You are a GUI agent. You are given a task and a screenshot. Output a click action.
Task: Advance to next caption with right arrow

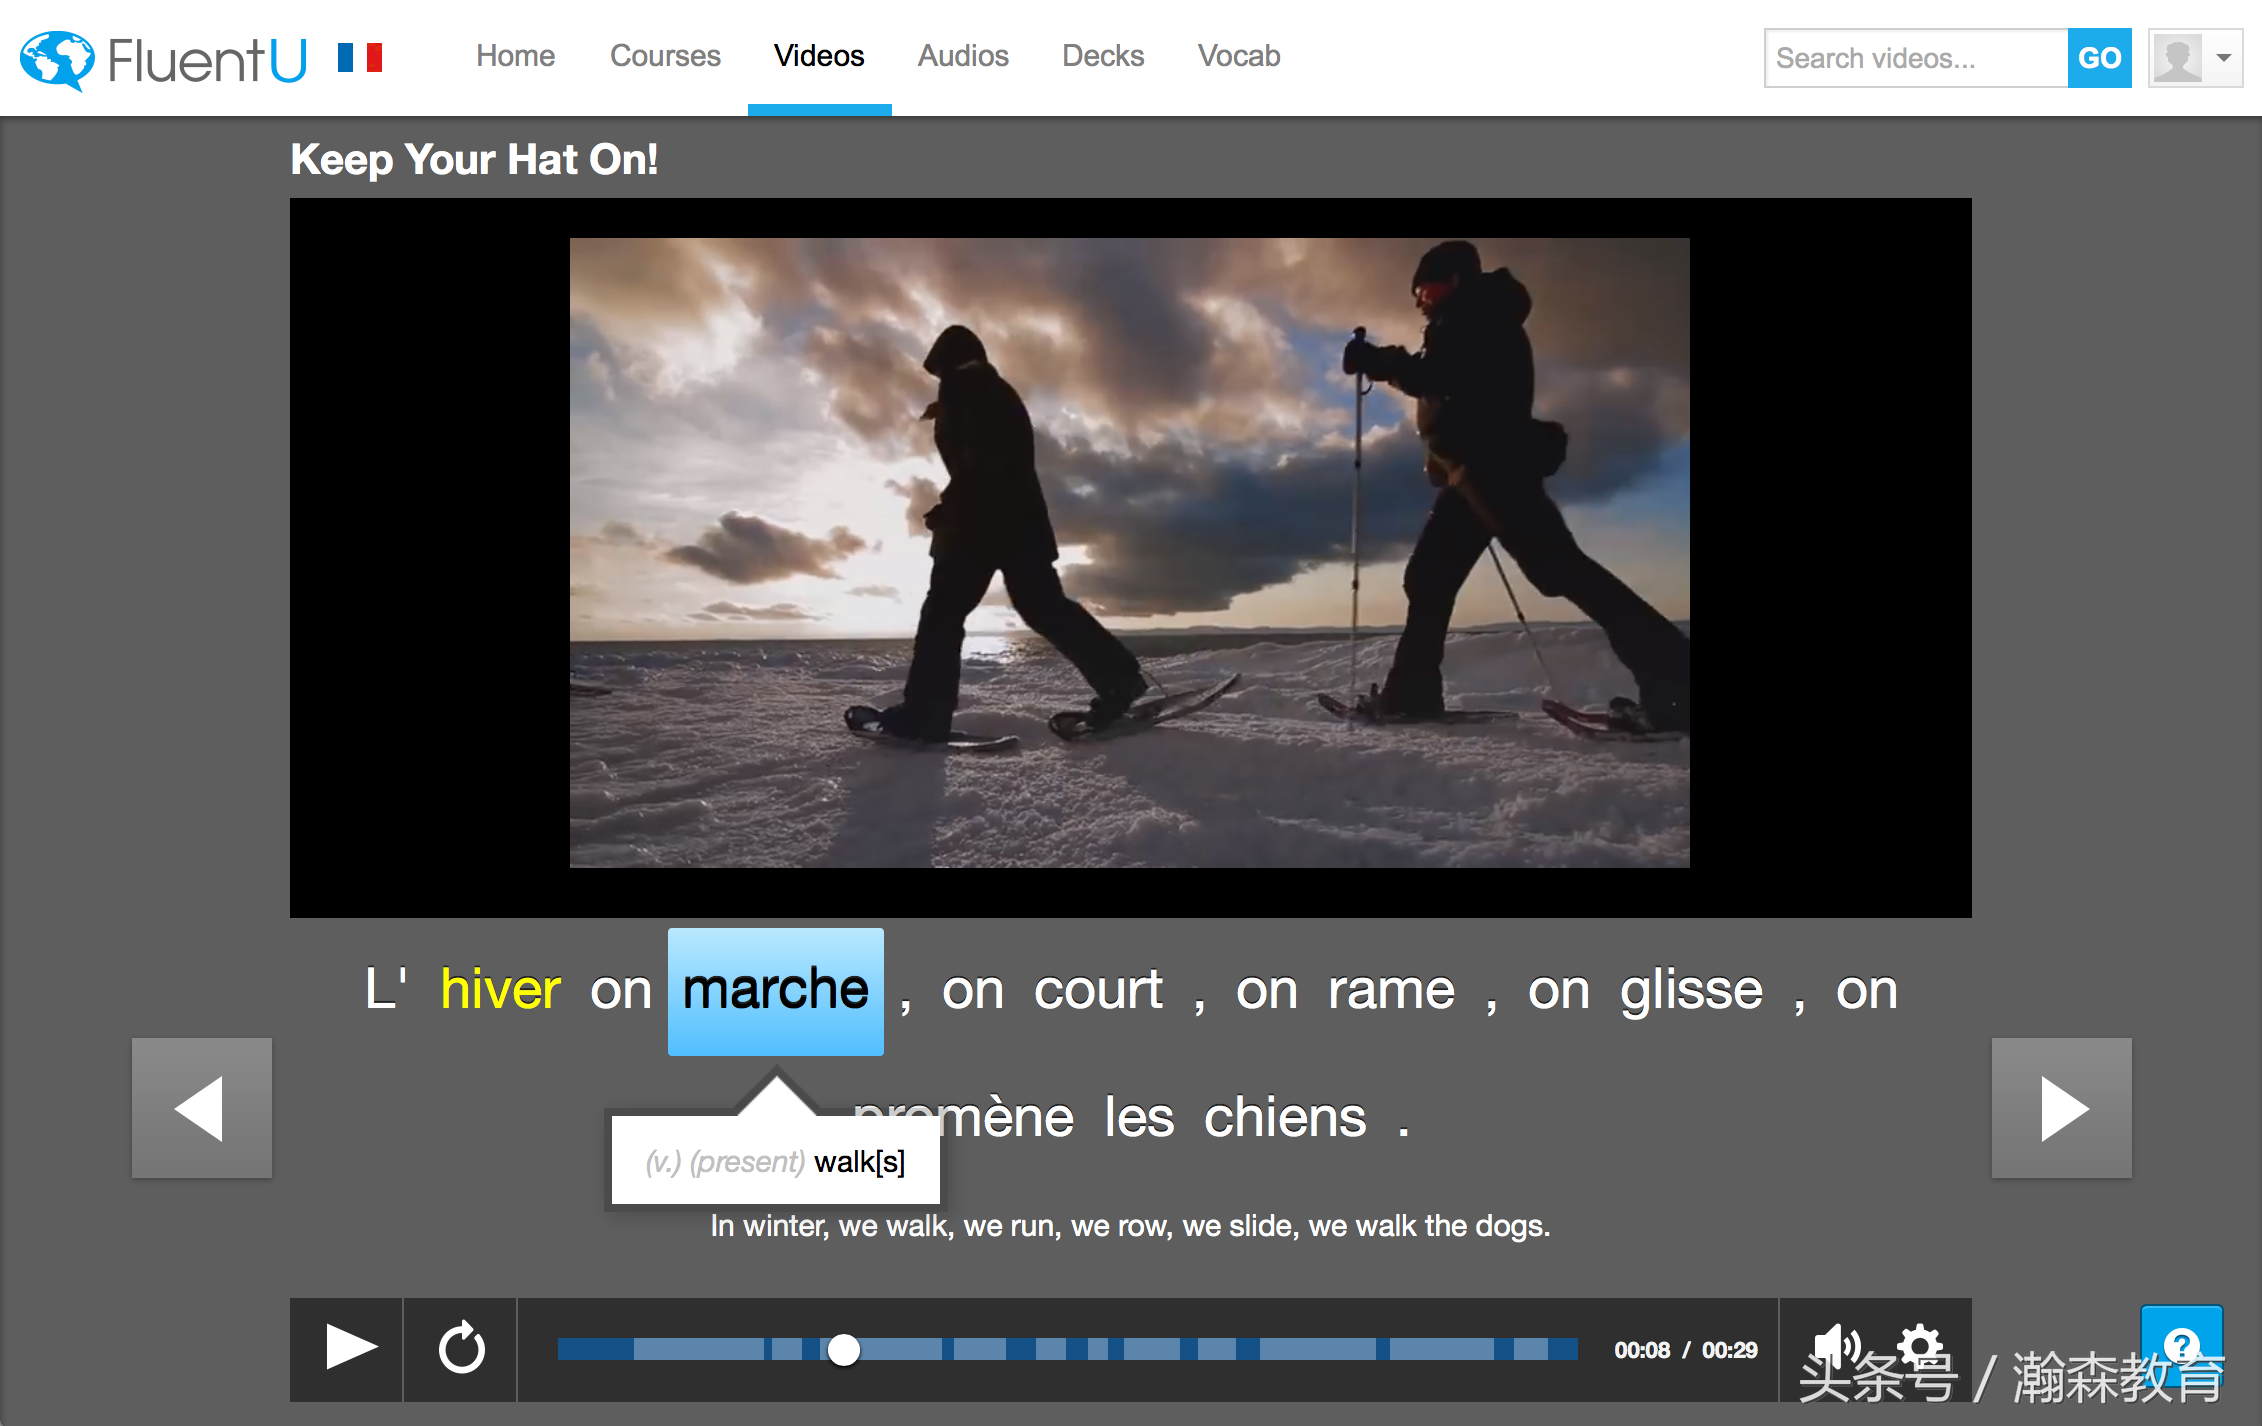coord(2061,1108)
